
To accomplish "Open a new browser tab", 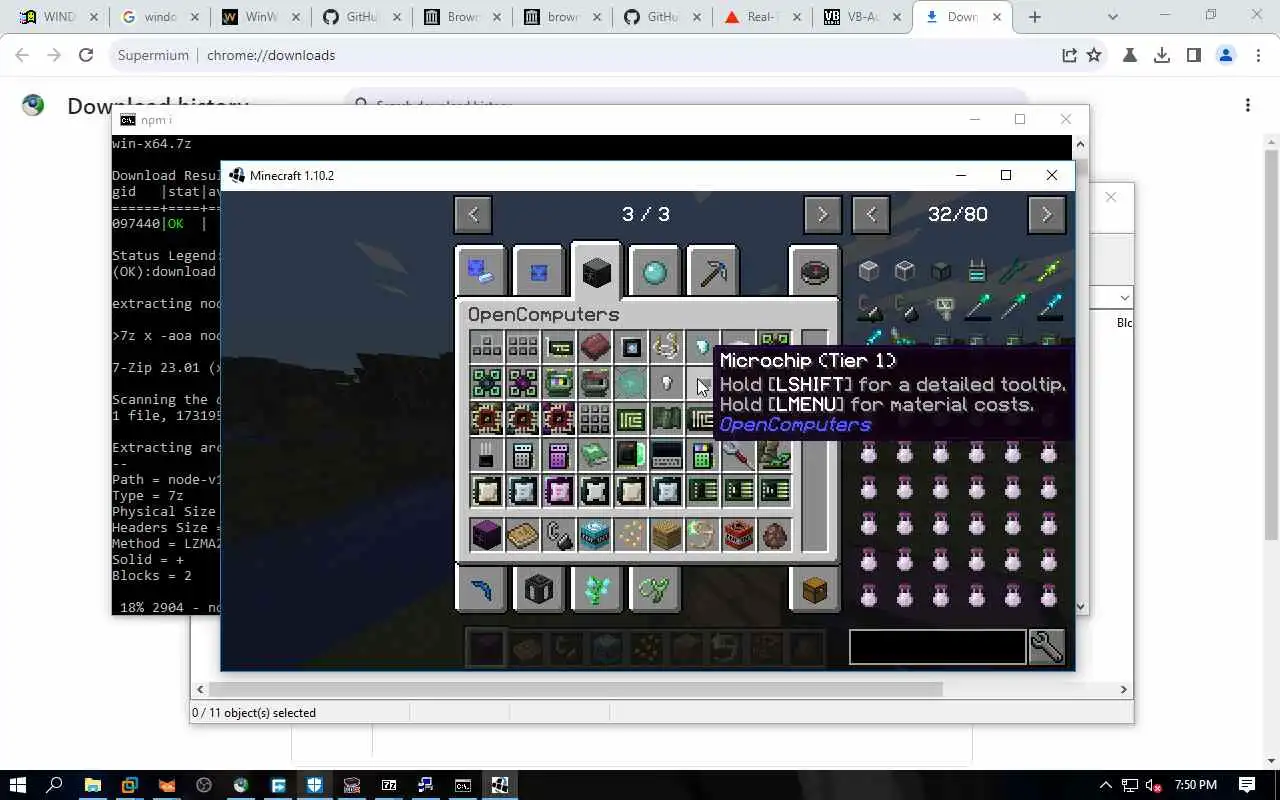I will [1035, 17].
